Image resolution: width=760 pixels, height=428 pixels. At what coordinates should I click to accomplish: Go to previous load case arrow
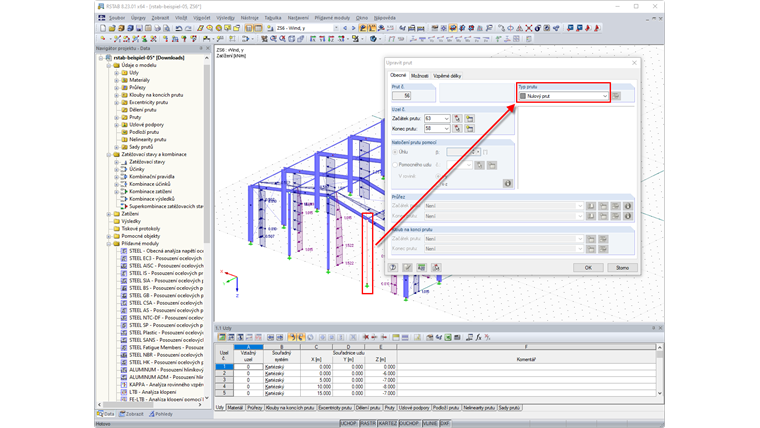pos(345,28)
